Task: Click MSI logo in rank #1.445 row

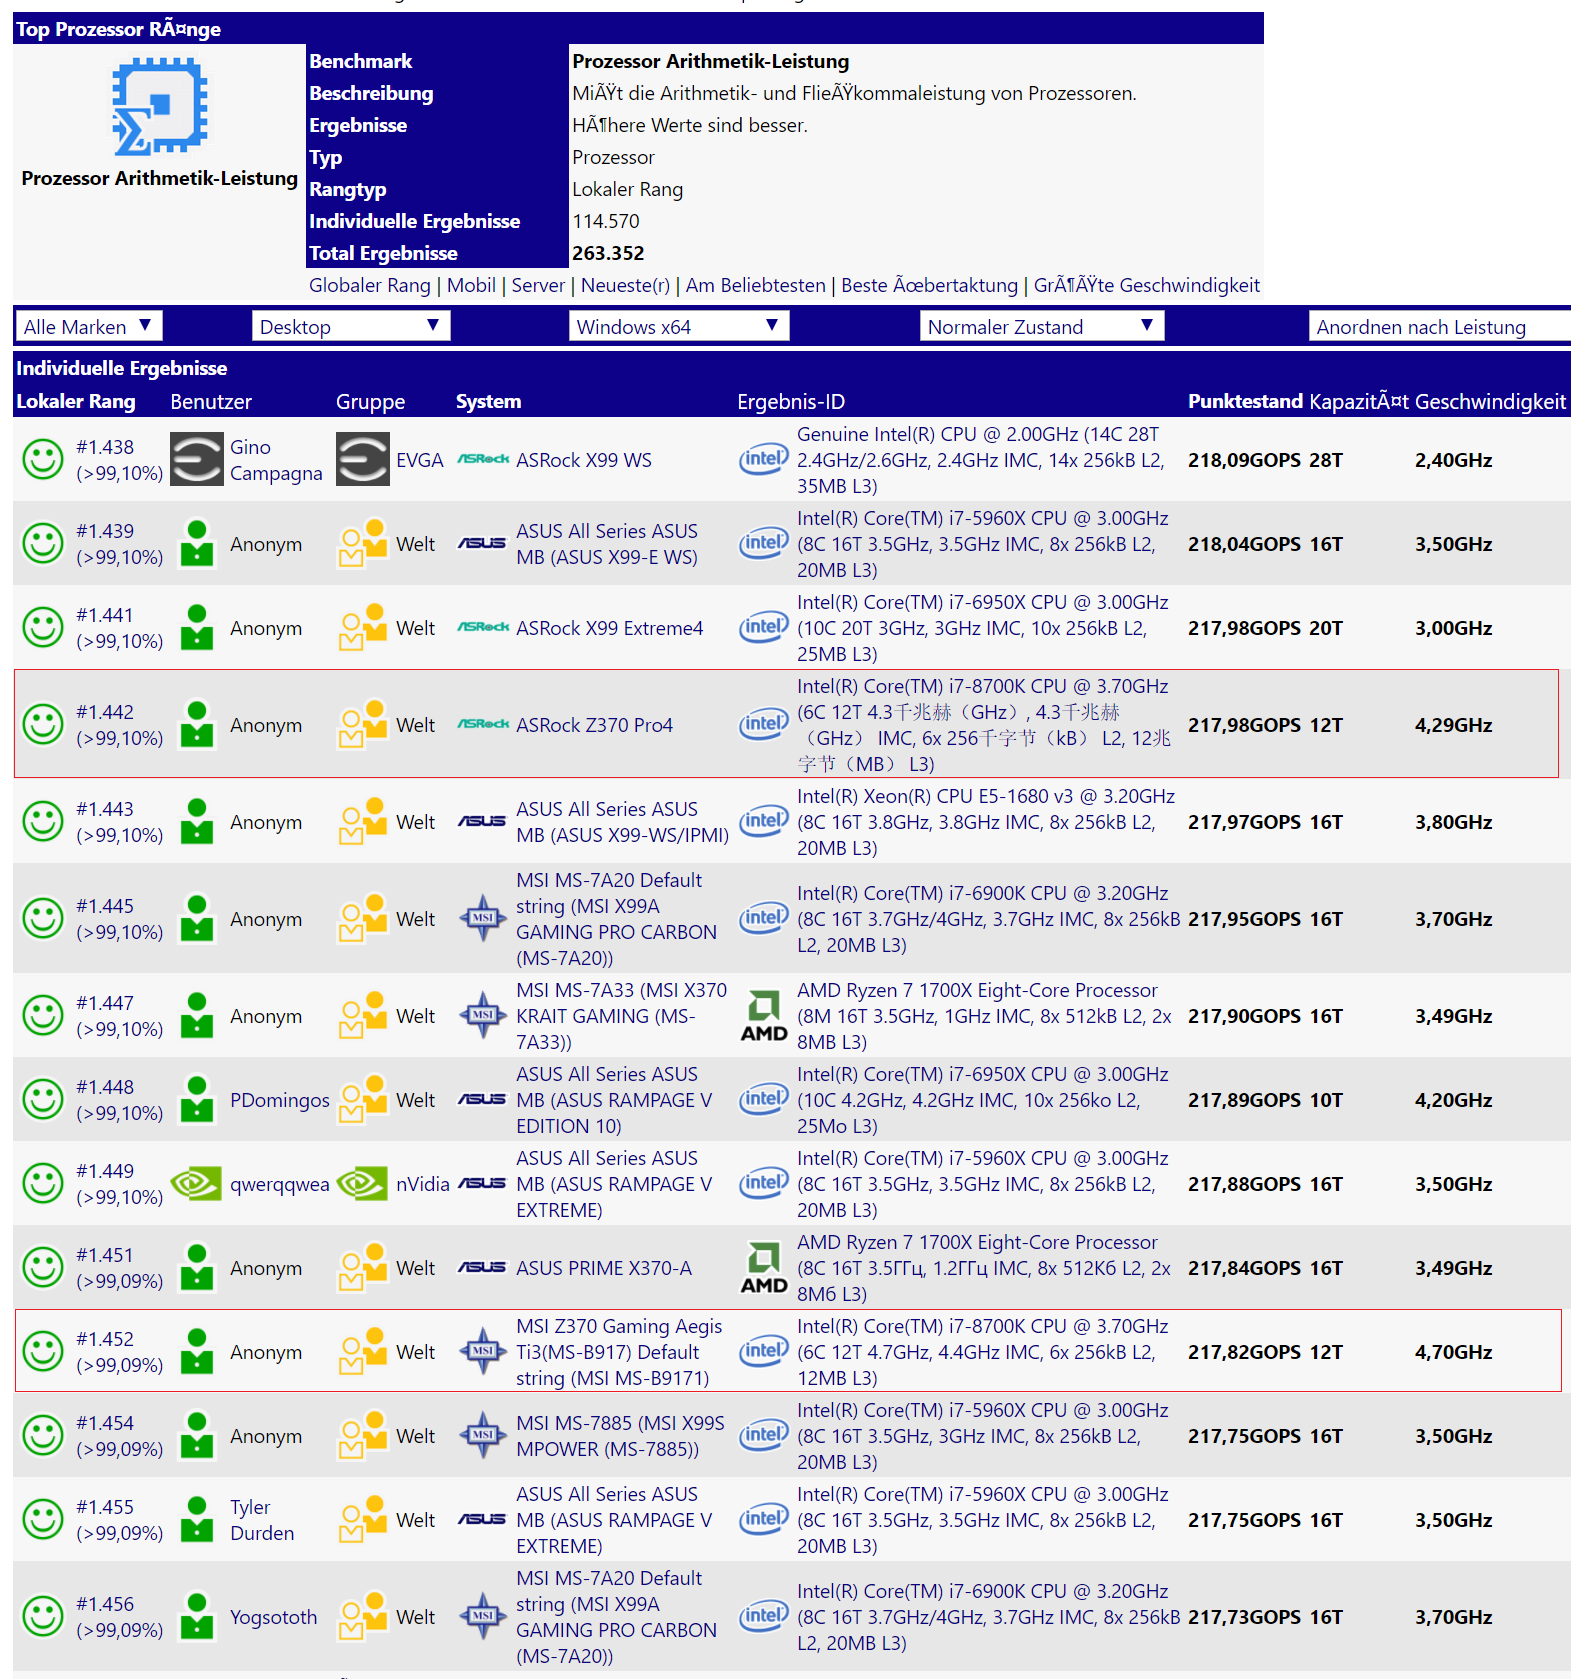Action: 483,919
